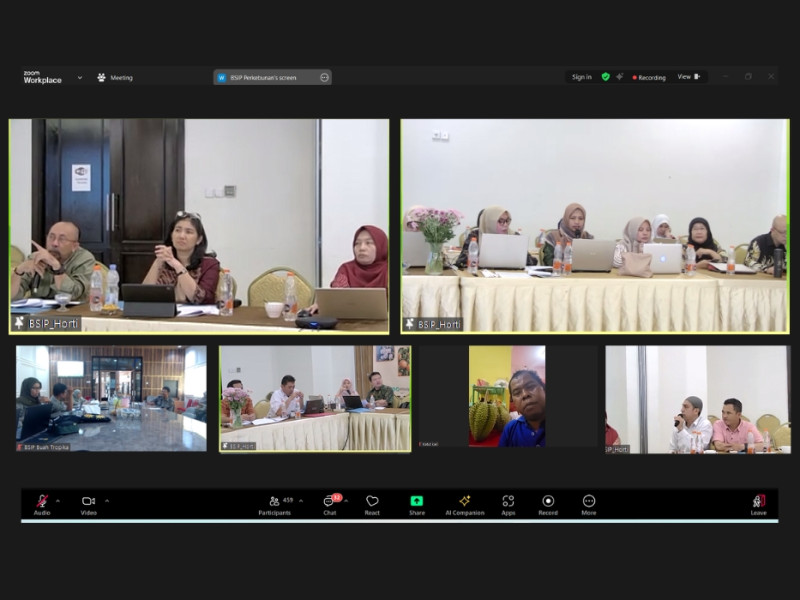Click the Sign in button

click(581, 77)
